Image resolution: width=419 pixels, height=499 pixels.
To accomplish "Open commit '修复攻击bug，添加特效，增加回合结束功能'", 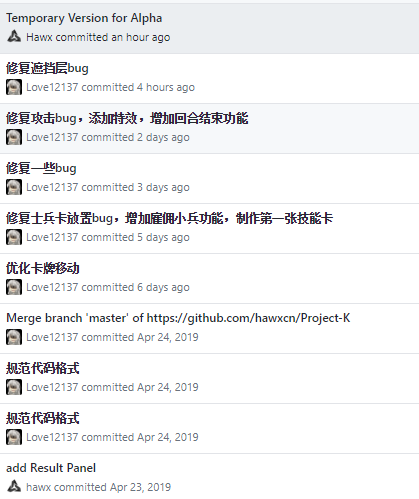I will click(127, 118).
